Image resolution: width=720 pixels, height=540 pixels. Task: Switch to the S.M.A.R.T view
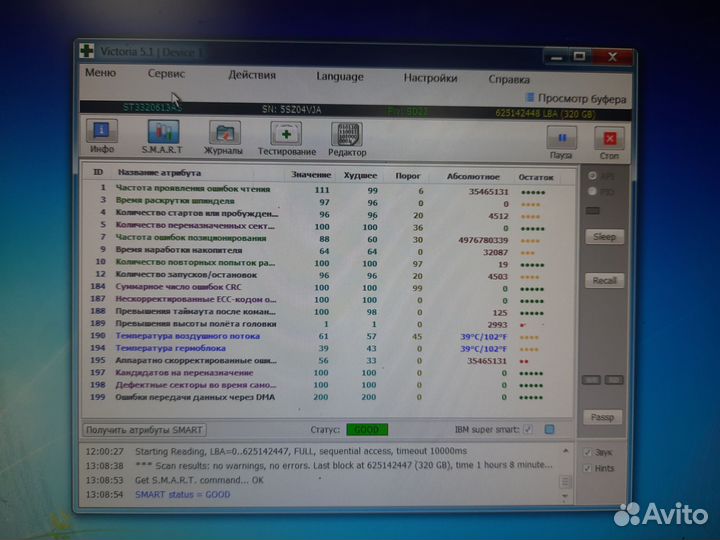pyautogui.click(x=163, y=135)
